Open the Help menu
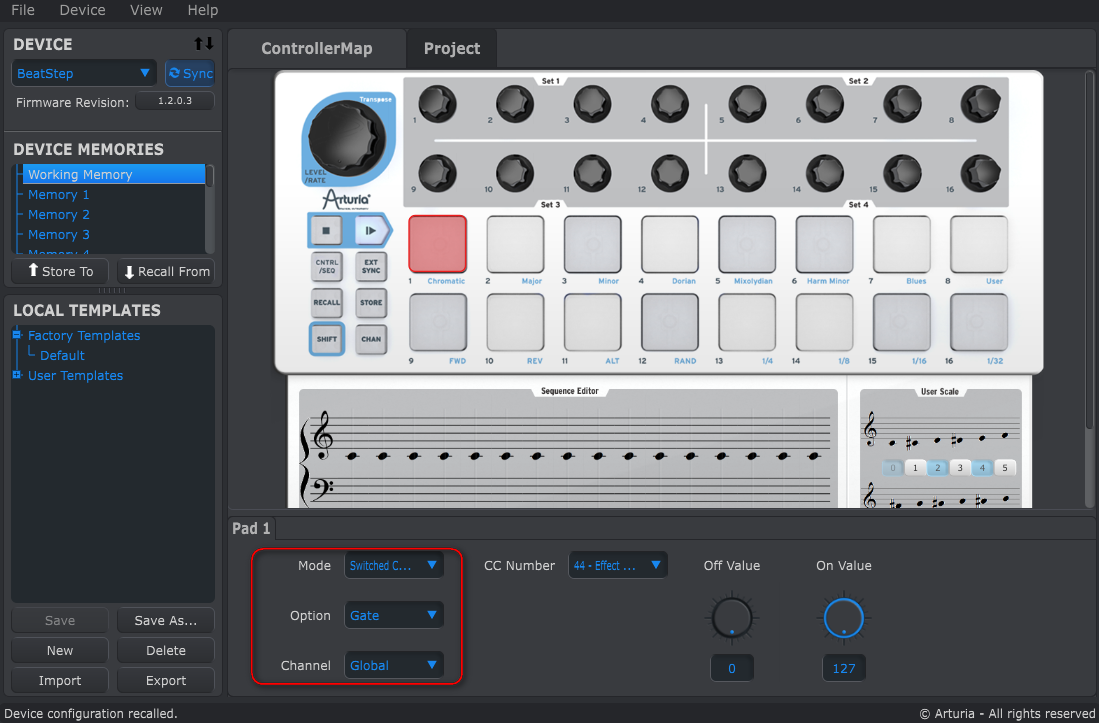1099x723 pixels. [x=203, y=10]
